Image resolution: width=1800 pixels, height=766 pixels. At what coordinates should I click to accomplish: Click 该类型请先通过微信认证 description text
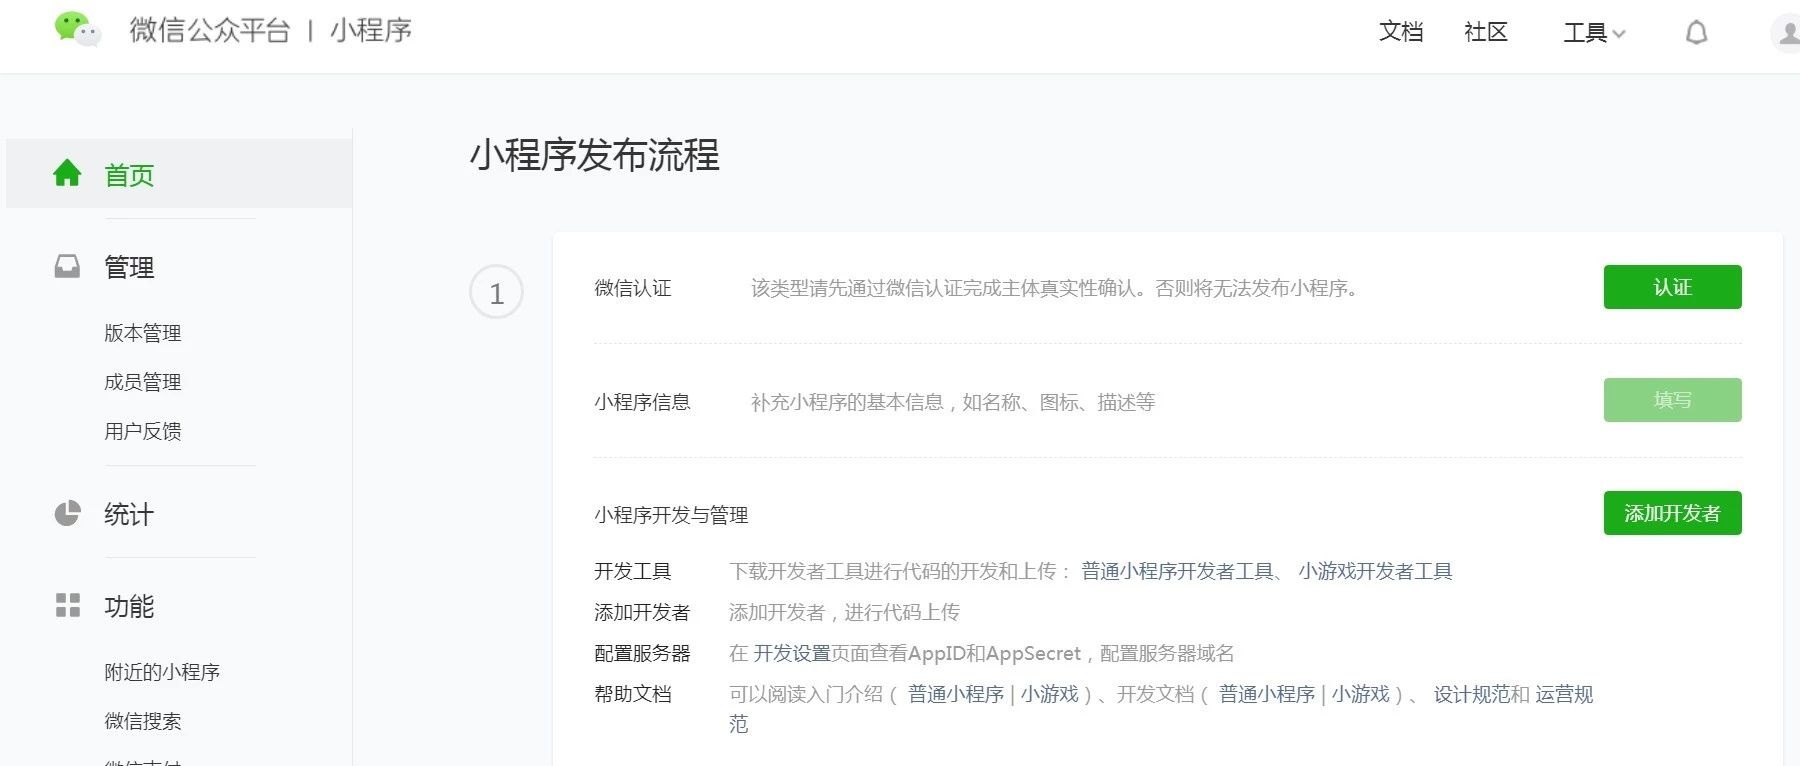point(1054,288)
